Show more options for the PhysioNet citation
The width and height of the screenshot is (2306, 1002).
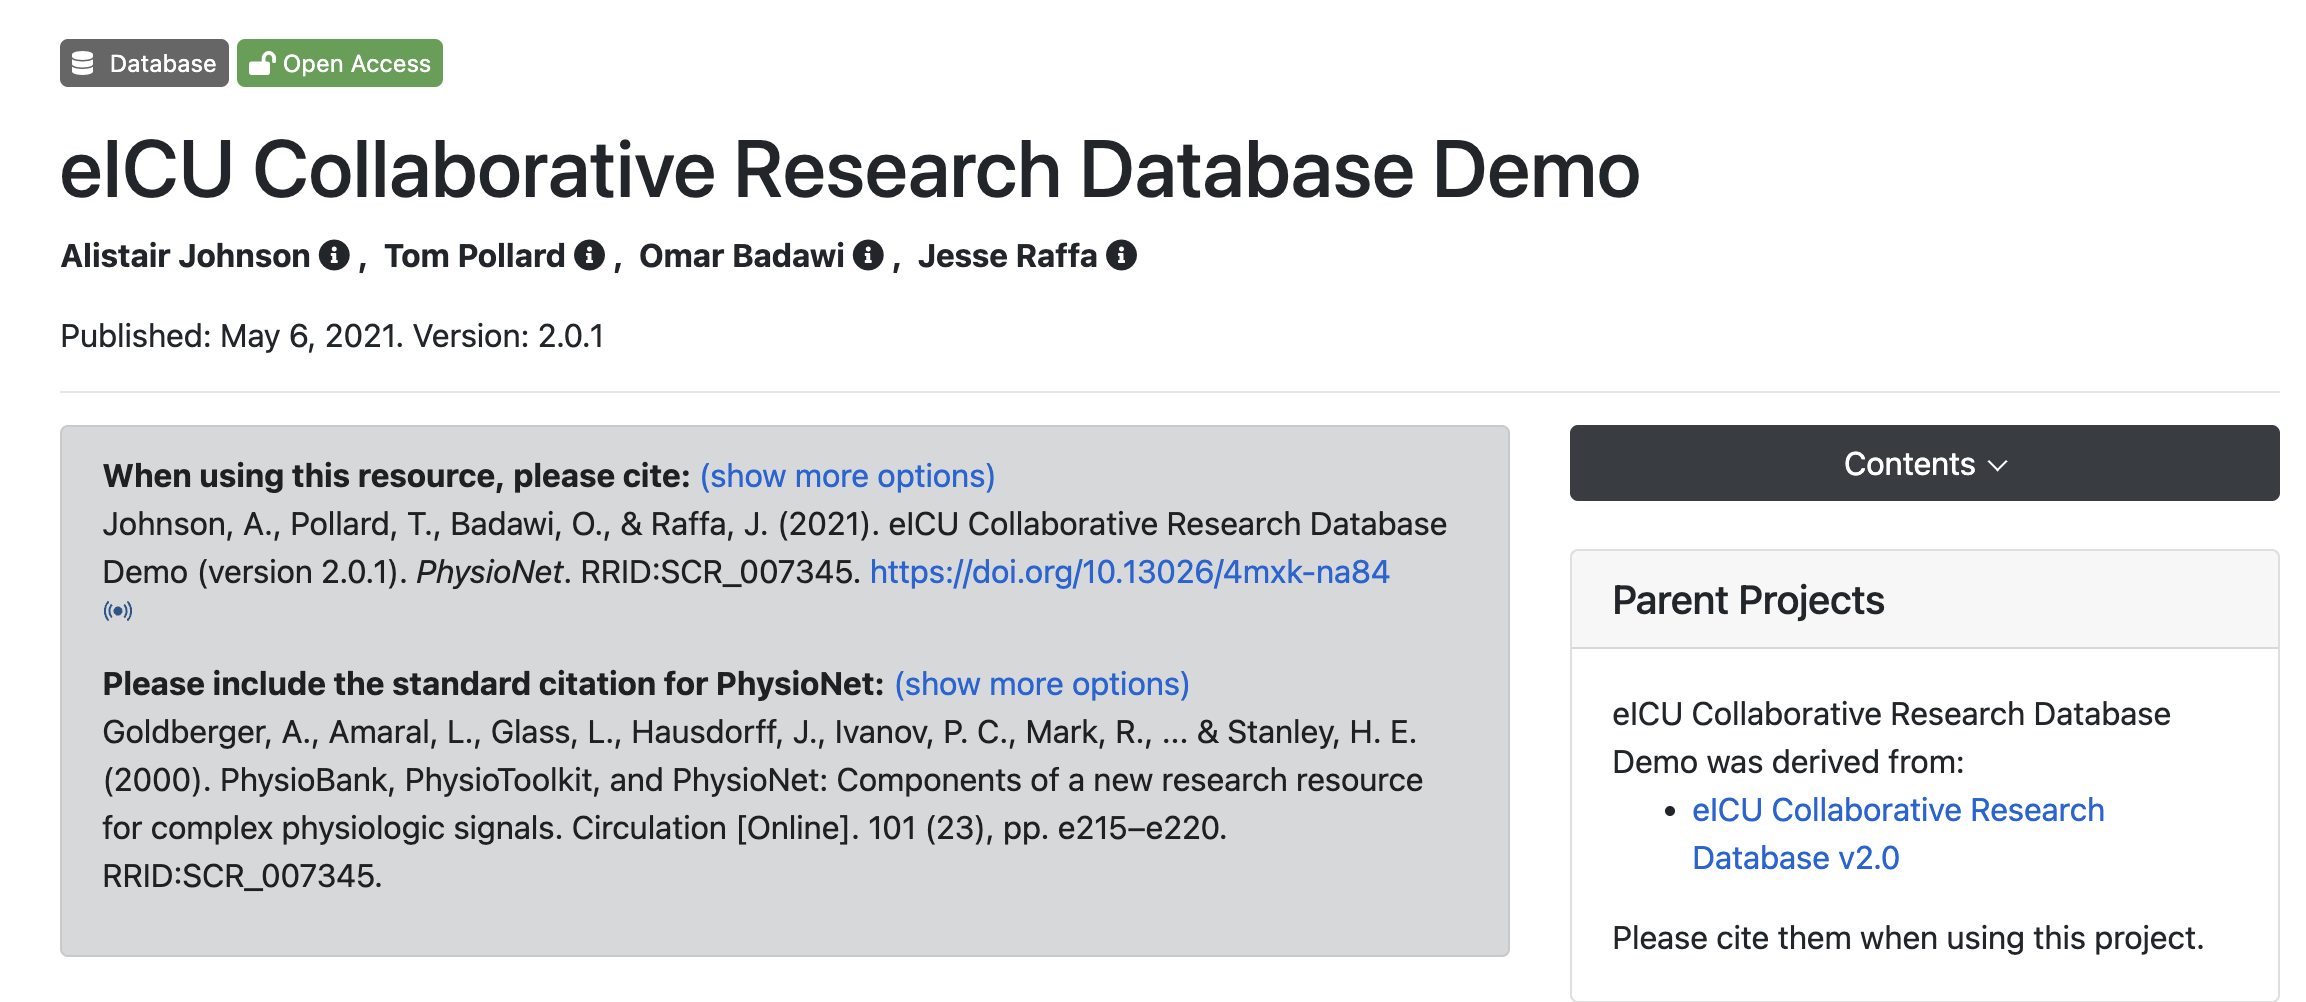tap(1042, 684)
